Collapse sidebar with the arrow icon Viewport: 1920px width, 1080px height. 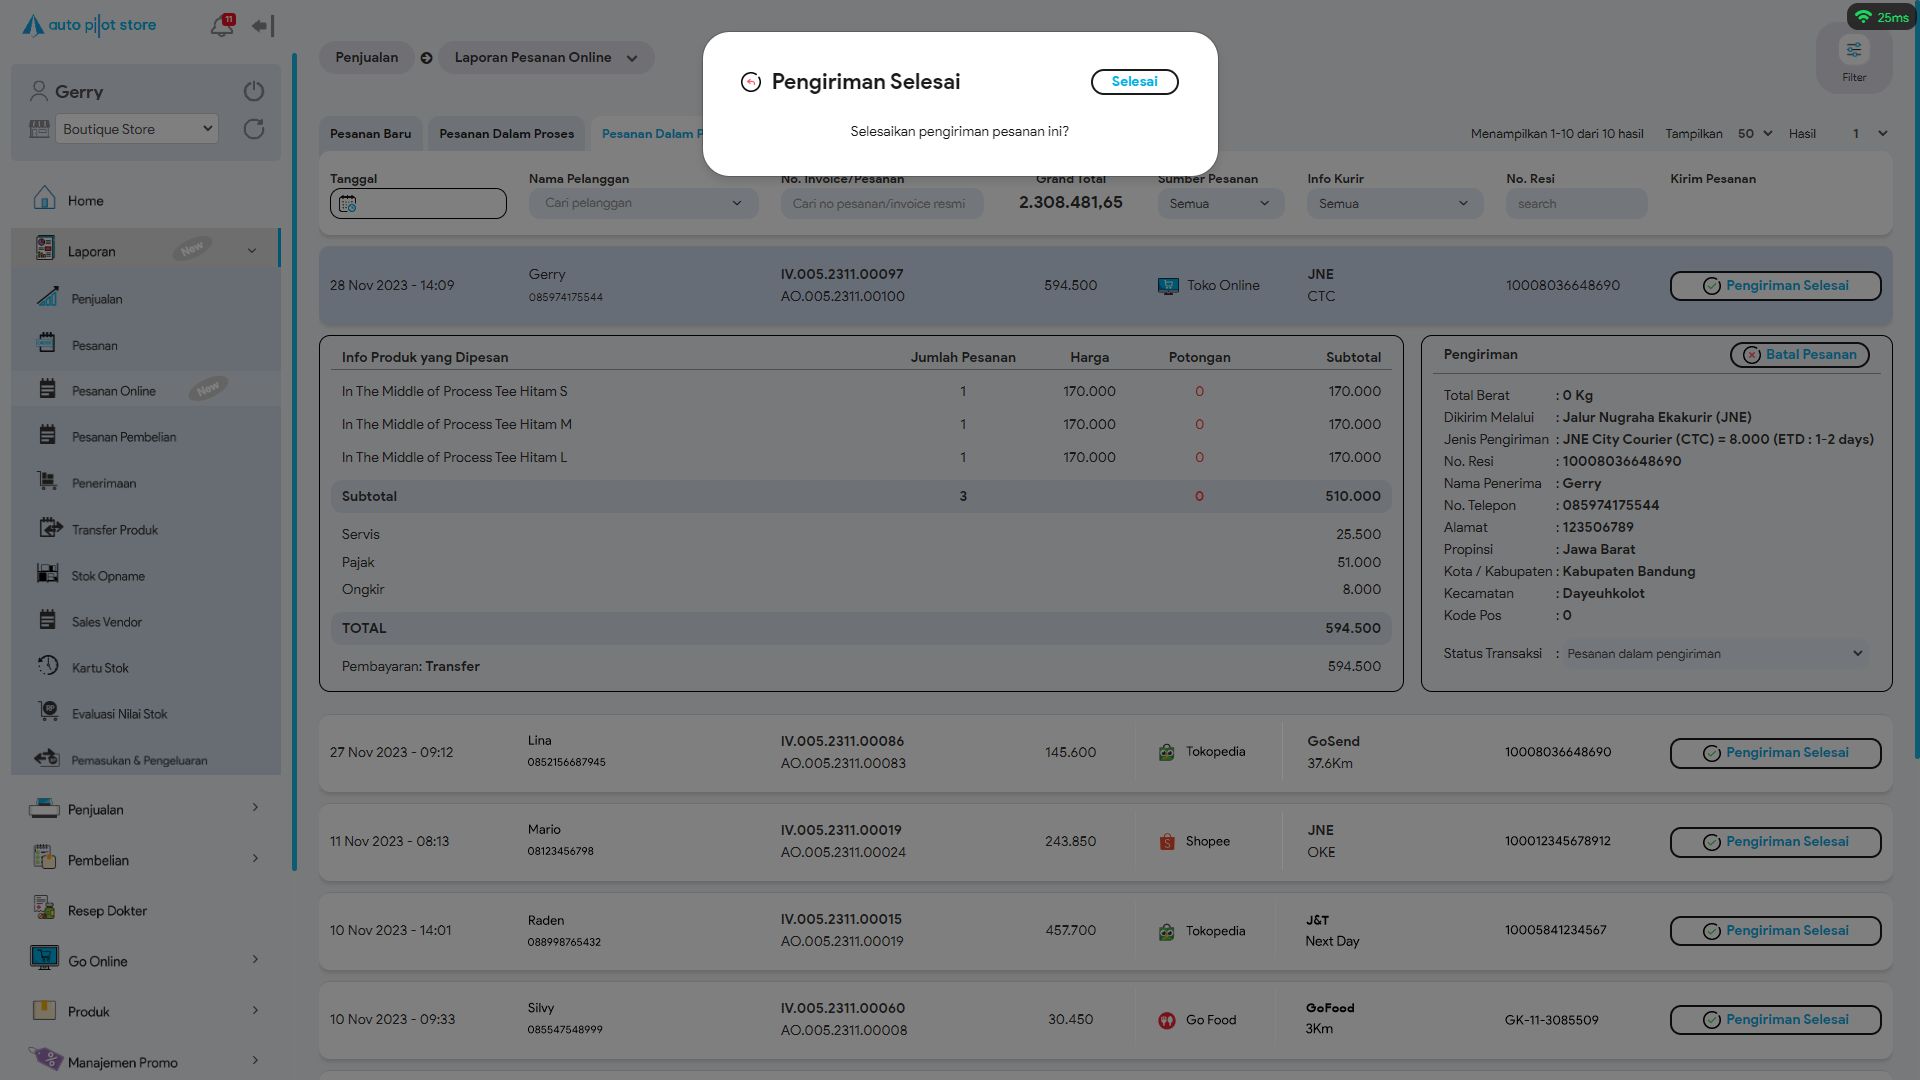(262, 26)
